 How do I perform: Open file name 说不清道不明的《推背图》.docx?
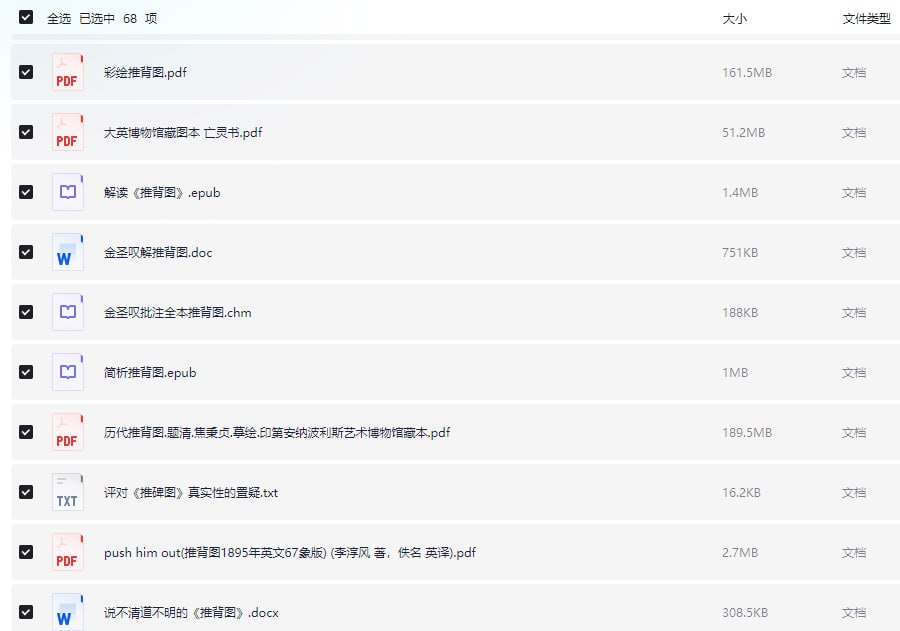tap(191, 613)
